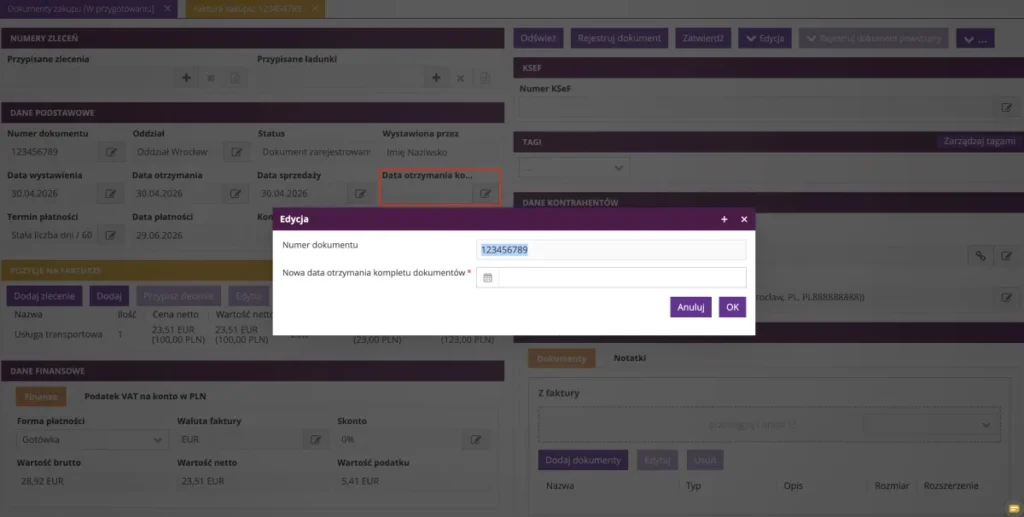The height and width of the screenshot is (517, 1024).
Task: Switch to Faktura zakupu: 123456789 tab
Action: [248, 8]
